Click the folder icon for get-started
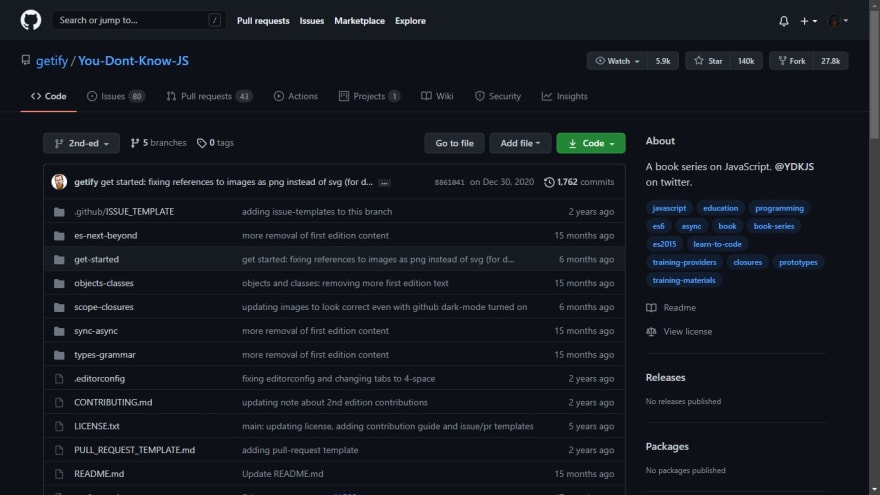The width and height of the screenshot is (880, 495). pyautogui.click(x=59, y=259)
